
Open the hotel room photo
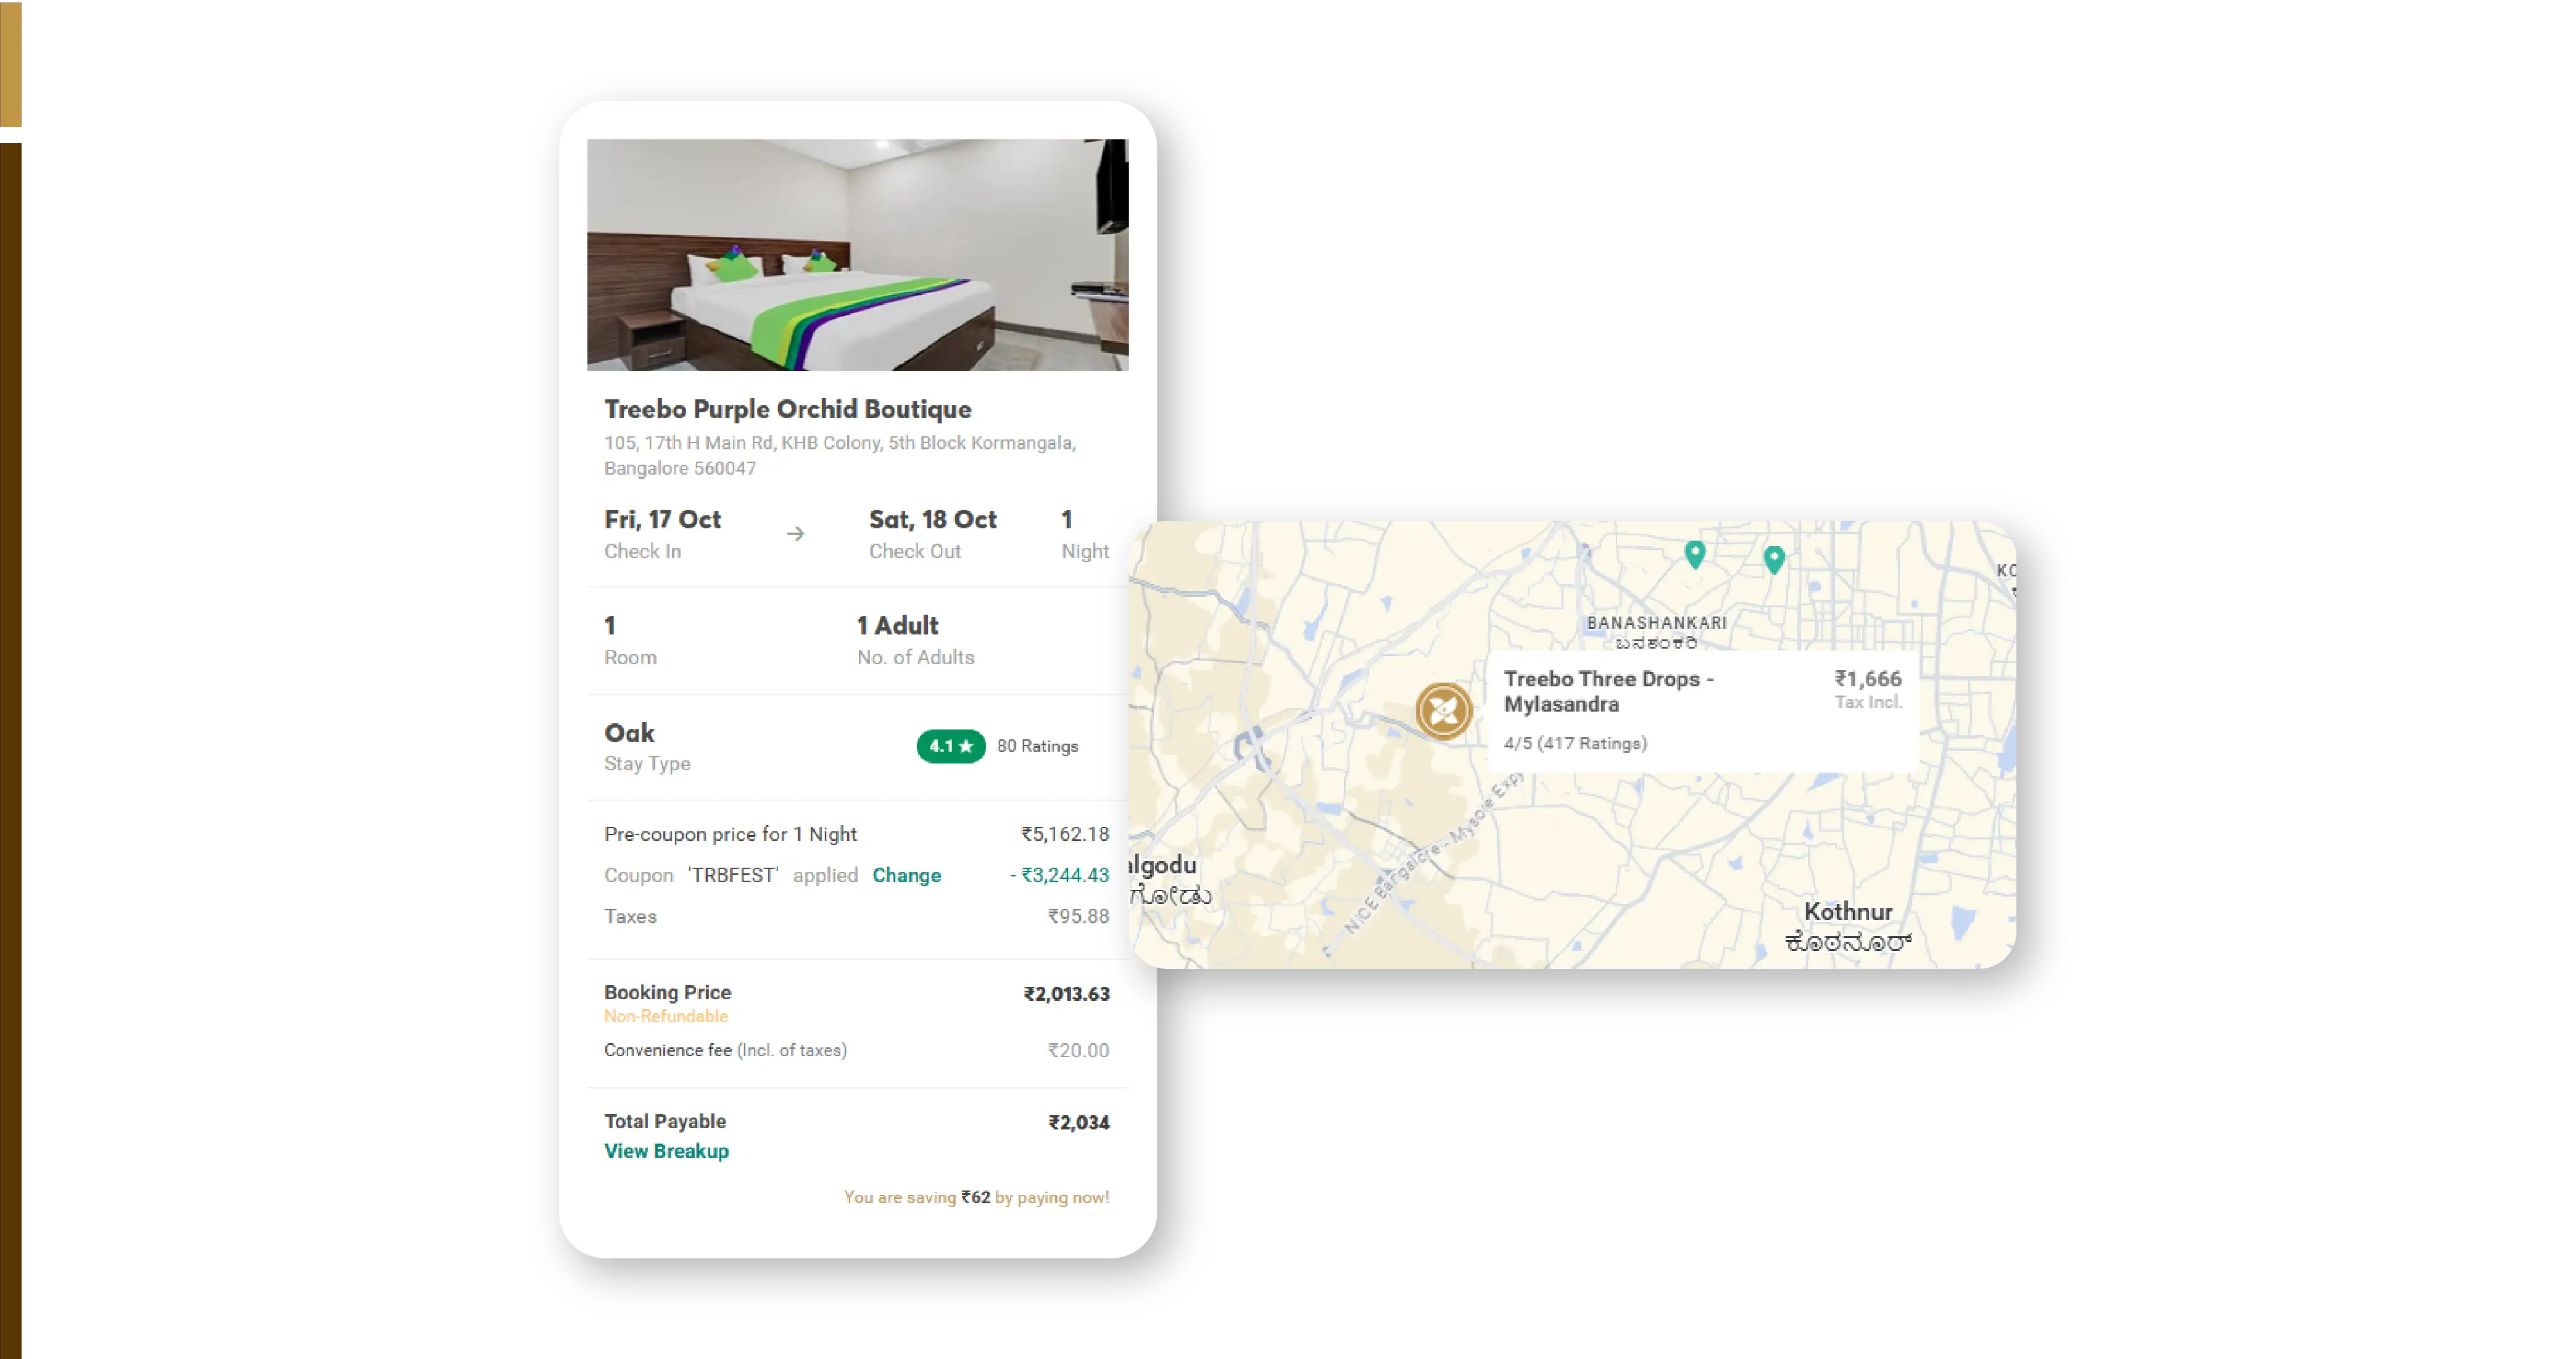[857, 254]
